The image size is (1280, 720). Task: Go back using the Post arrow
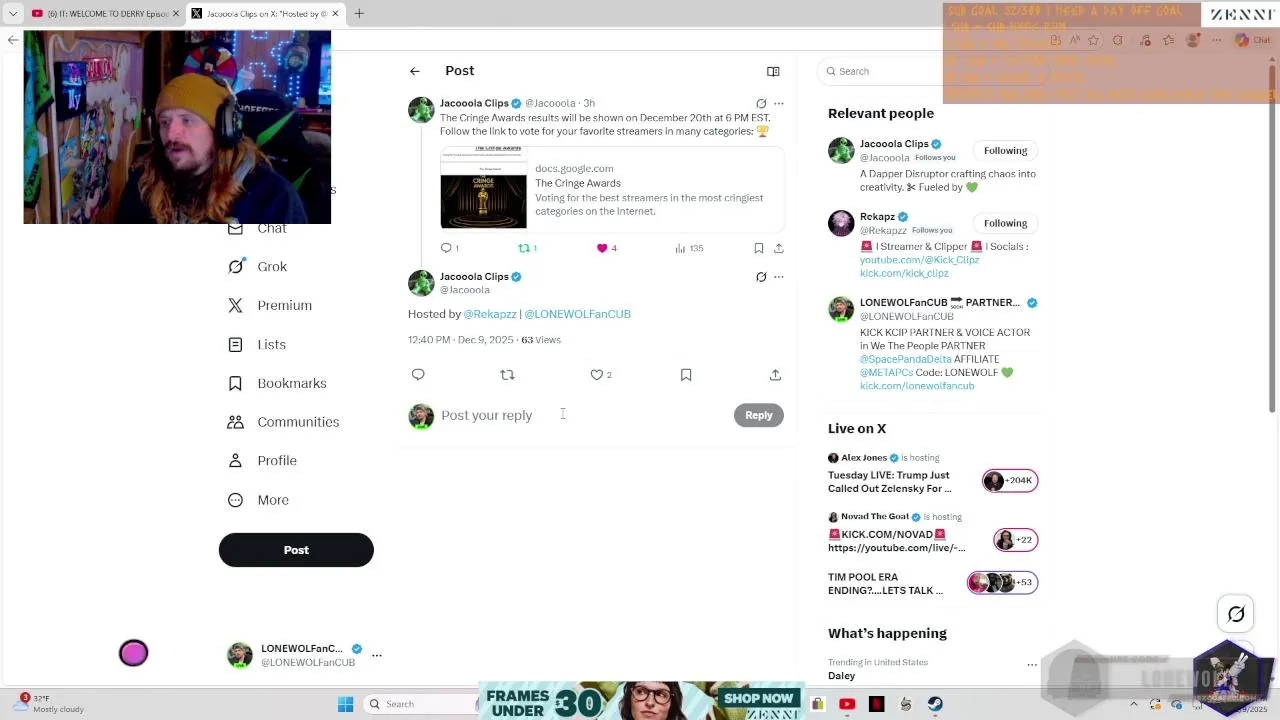pos(414,71)
